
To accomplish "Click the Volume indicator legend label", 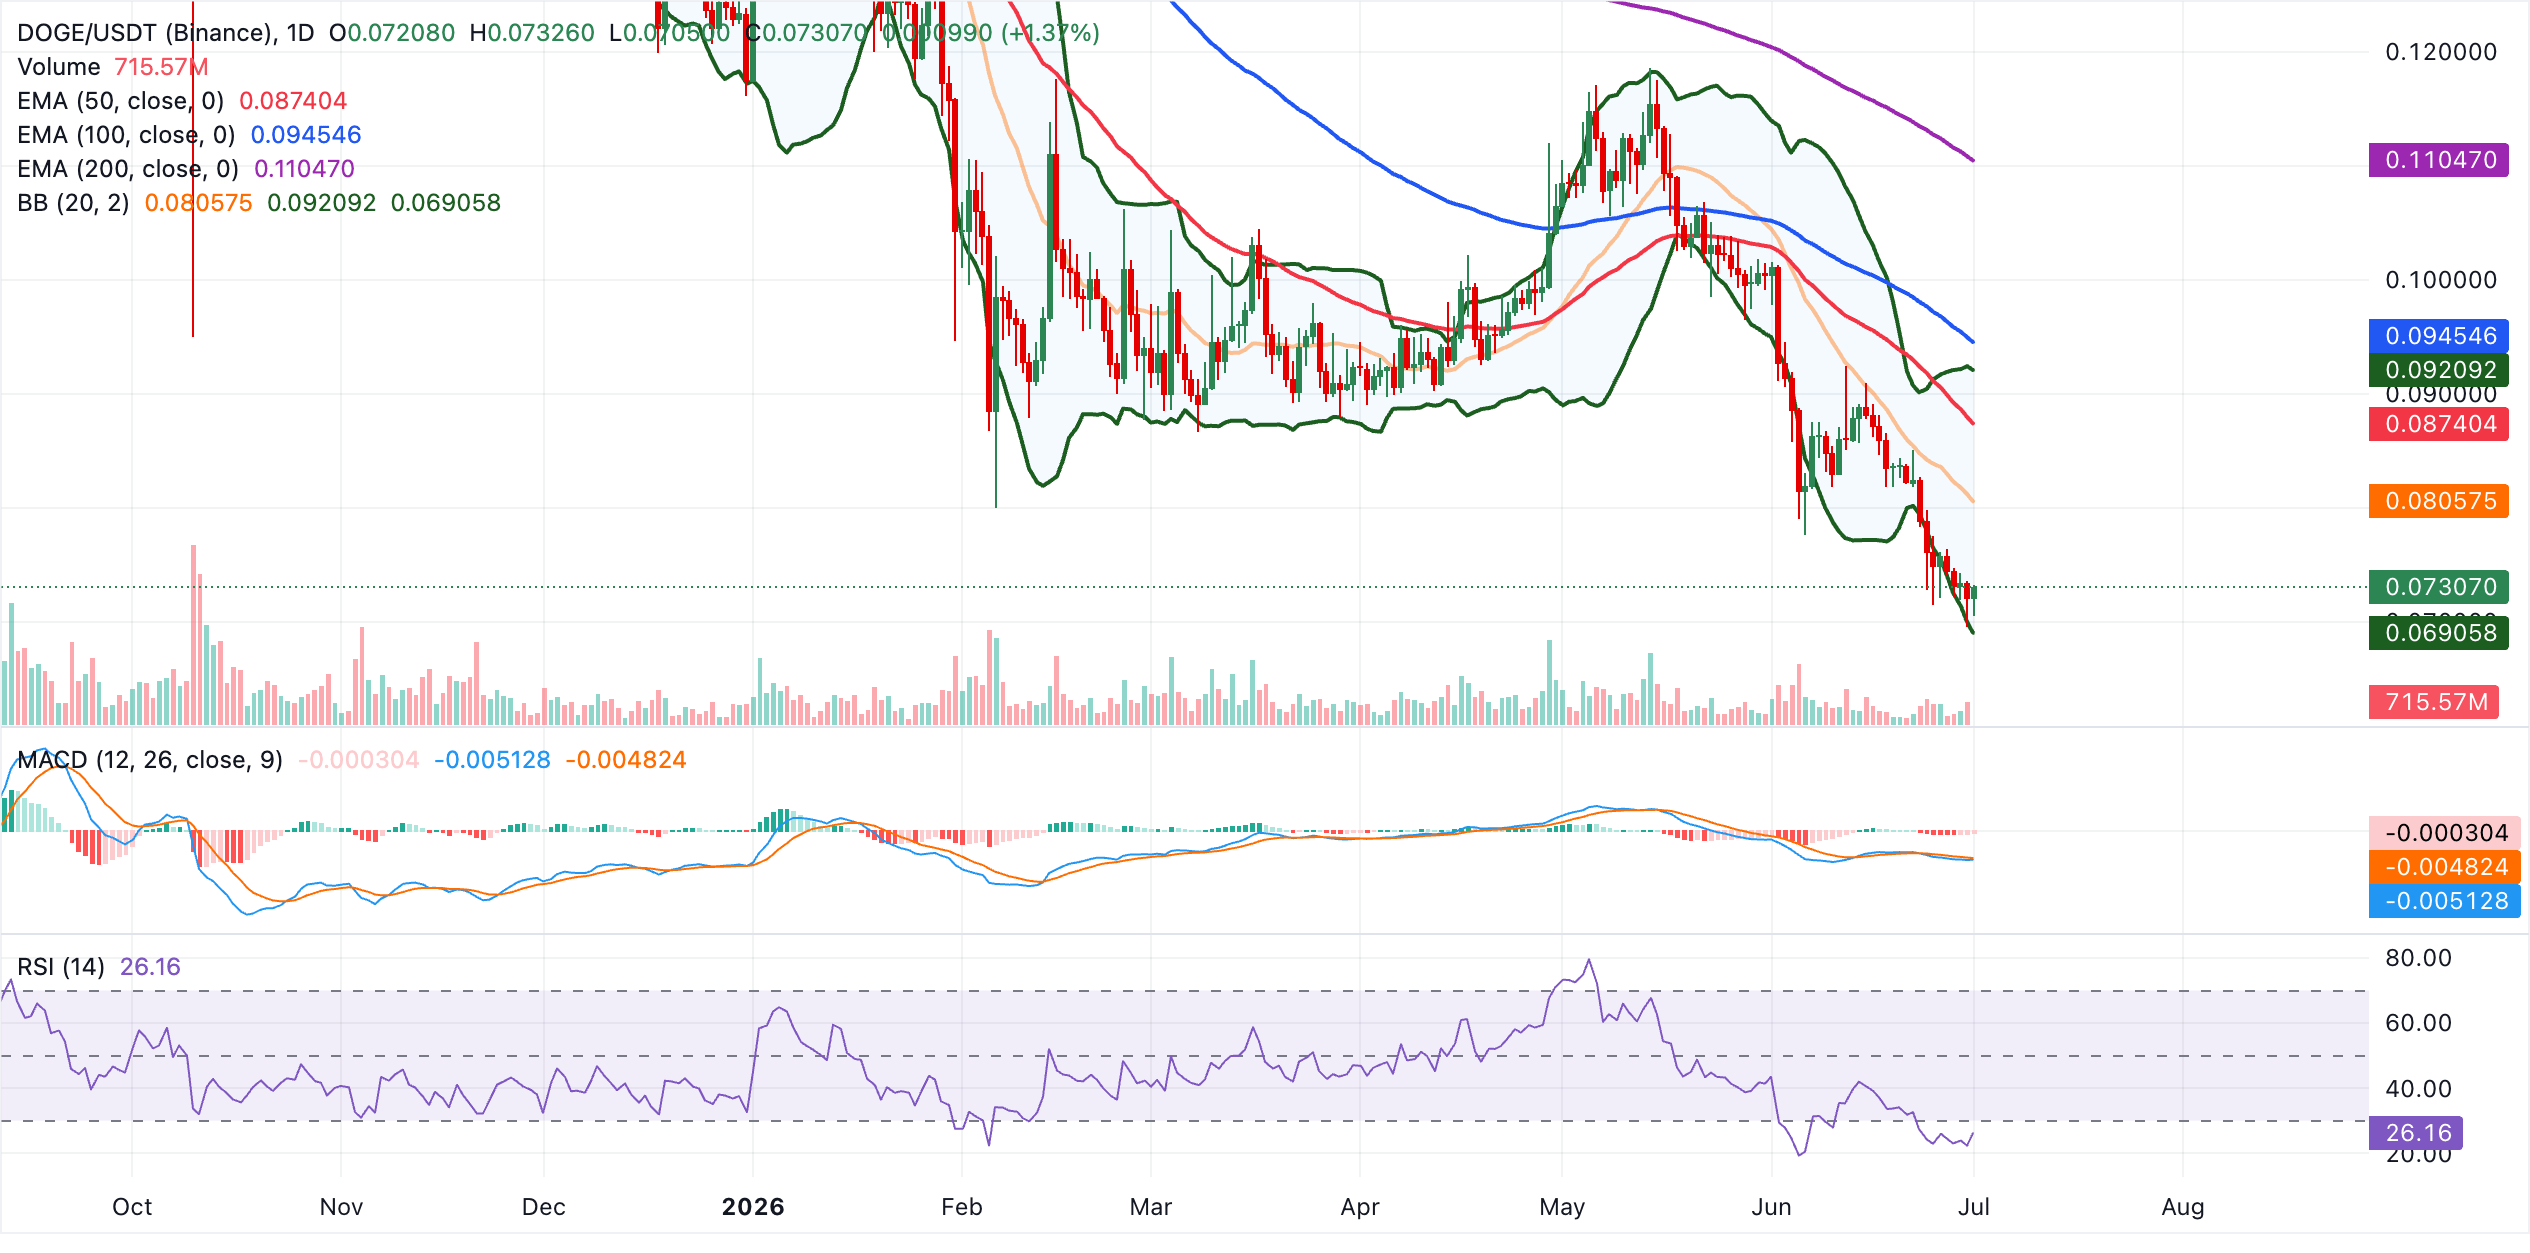I will click(x=59, y=67).
